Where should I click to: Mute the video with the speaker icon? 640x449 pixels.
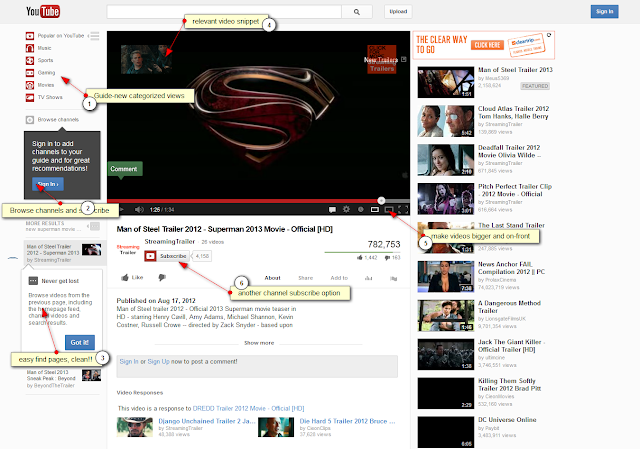point(139,209)
